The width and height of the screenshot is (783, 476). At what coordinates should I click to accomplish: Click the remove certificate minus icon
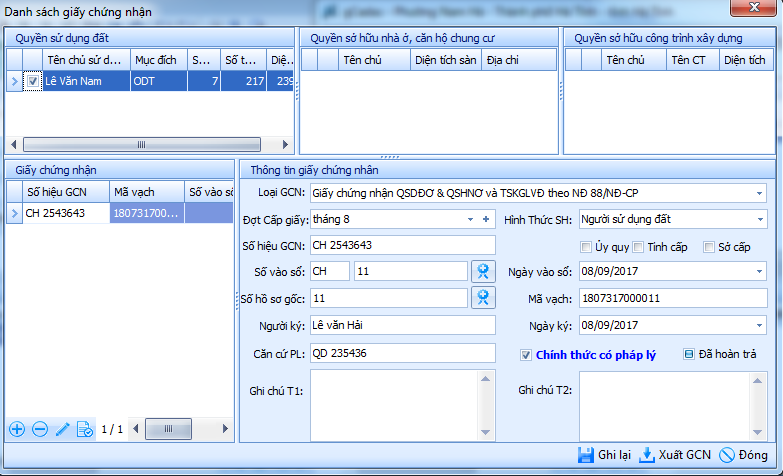point(40,429)
